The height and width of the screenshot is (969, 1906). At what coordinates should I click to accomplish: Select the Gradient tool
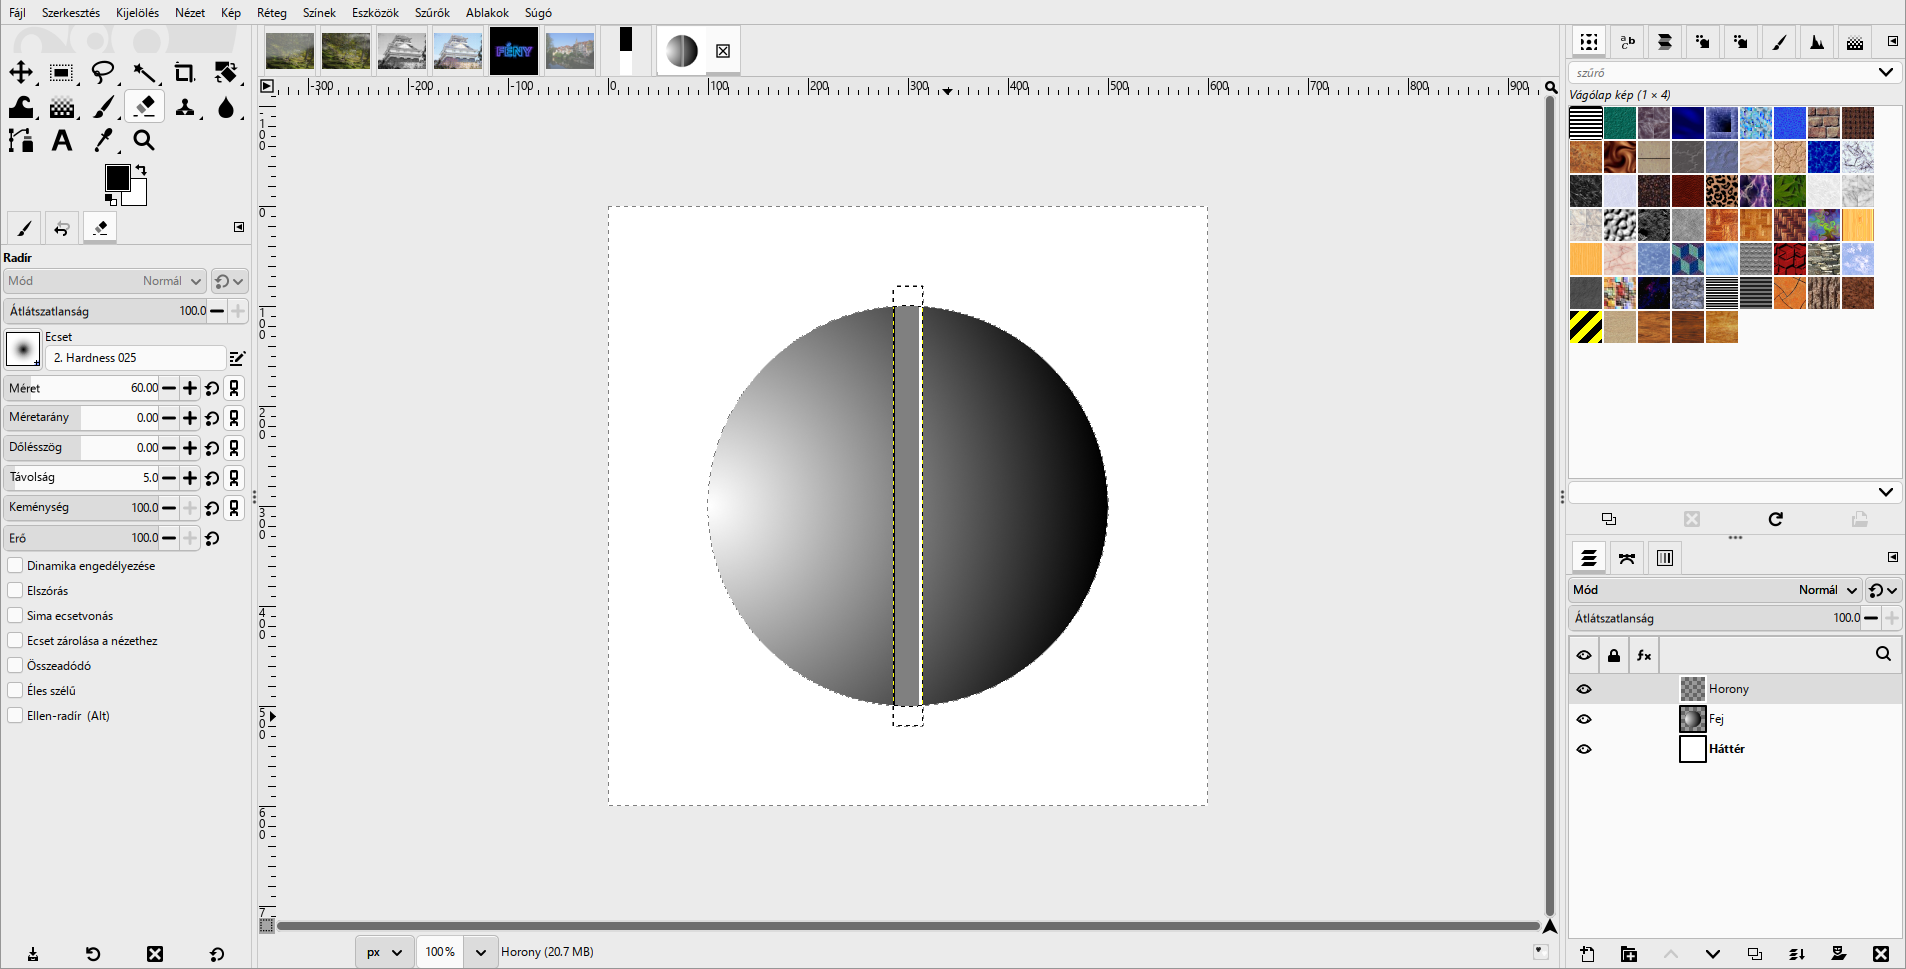pyautogui.click(x=62, y=107)
